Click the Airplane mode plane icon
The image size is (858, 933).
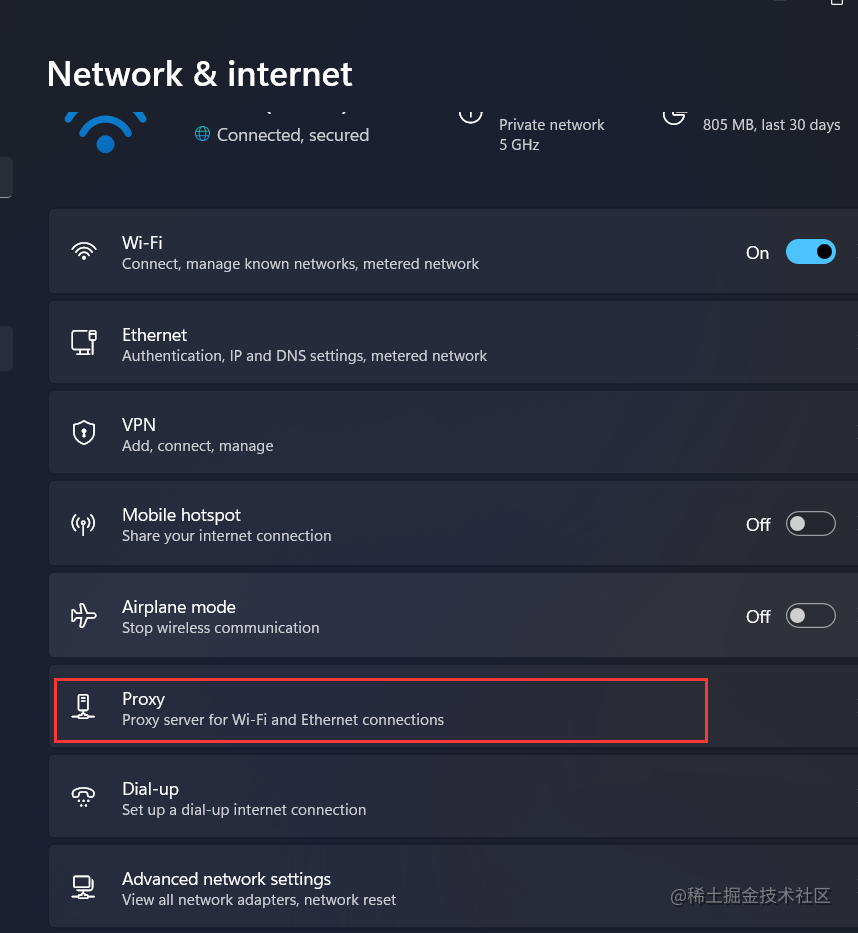[x=83, y=615]
